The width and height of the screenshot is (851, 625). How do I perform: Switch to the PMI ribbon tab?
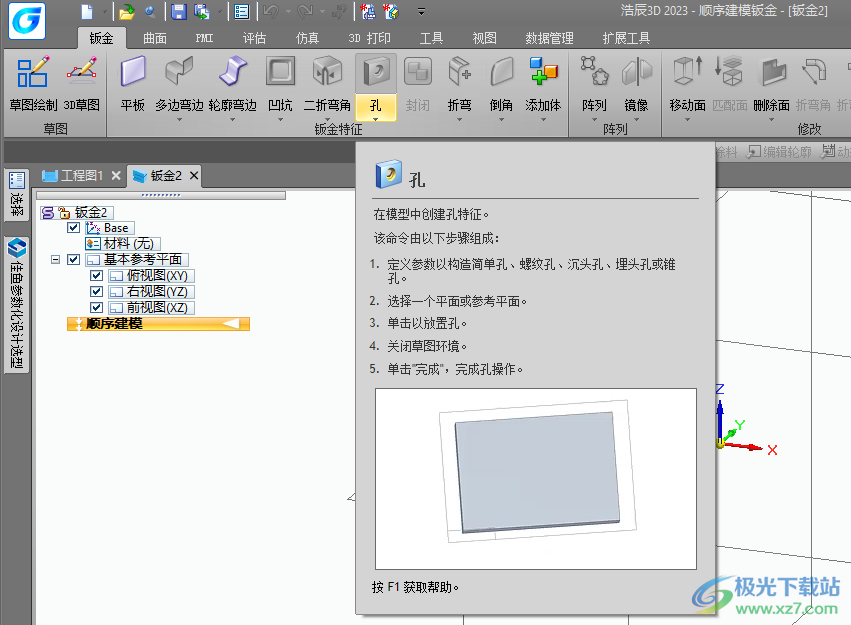[x=204, y=38]
